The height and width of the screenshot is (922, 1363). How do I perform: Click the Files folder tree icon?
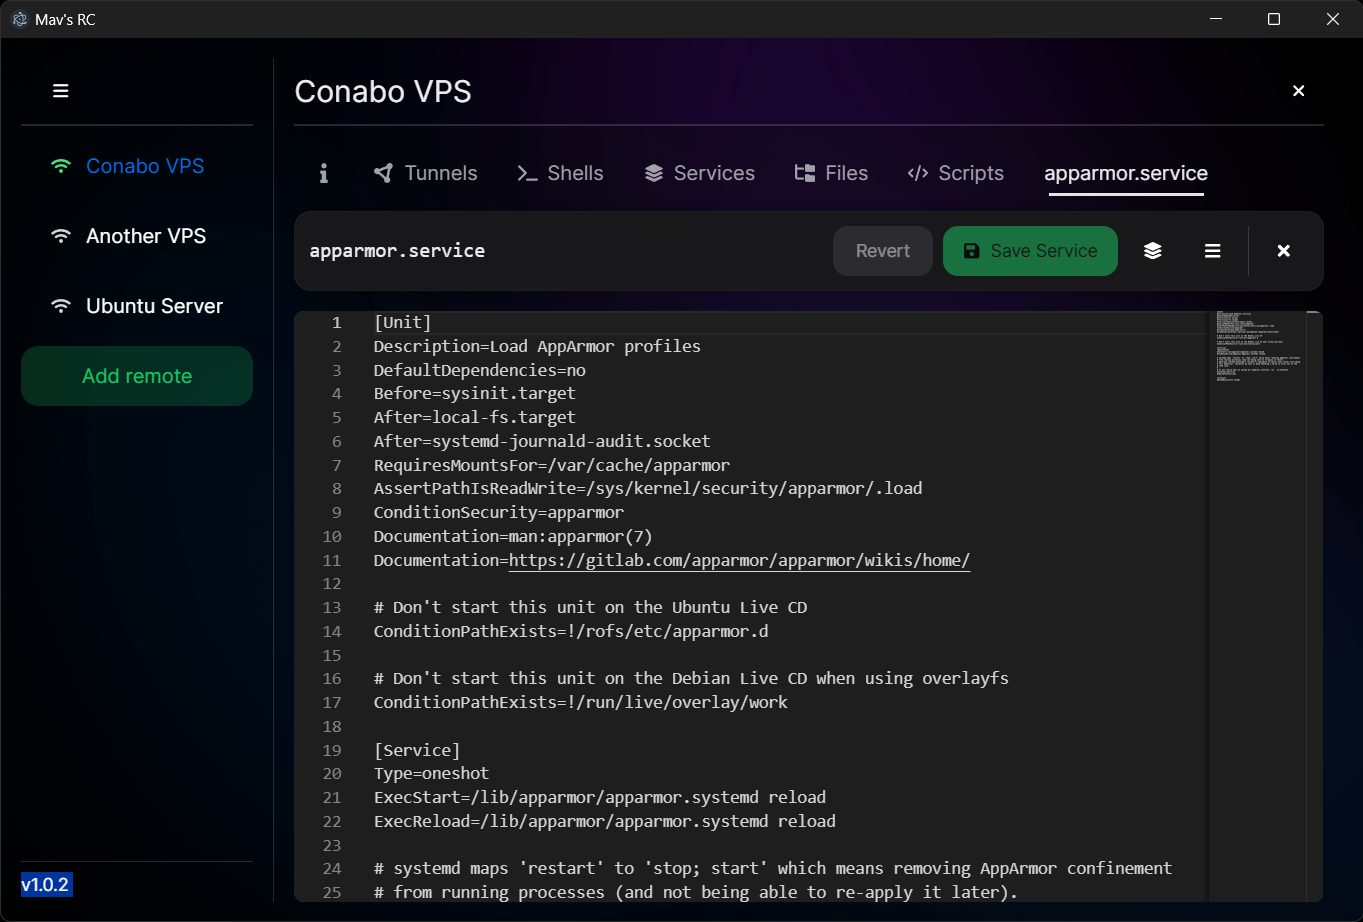805,173
